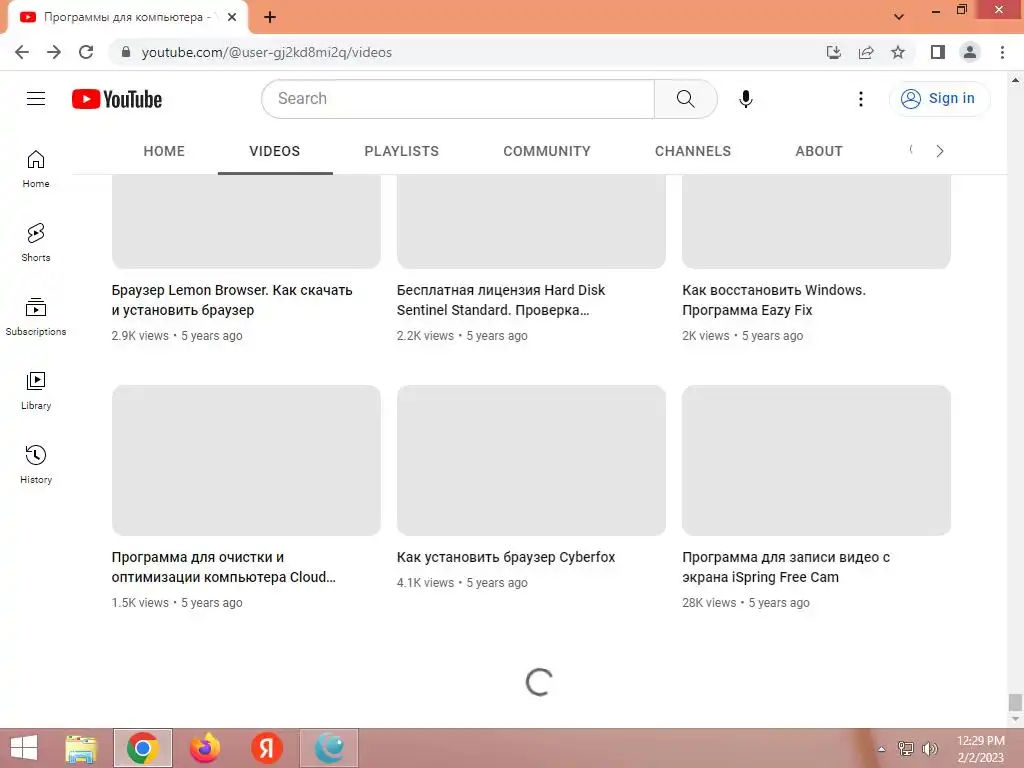
Task: Click thumbnail above Hard Disk Sentinel video
Action: click(x=532, y=221)
